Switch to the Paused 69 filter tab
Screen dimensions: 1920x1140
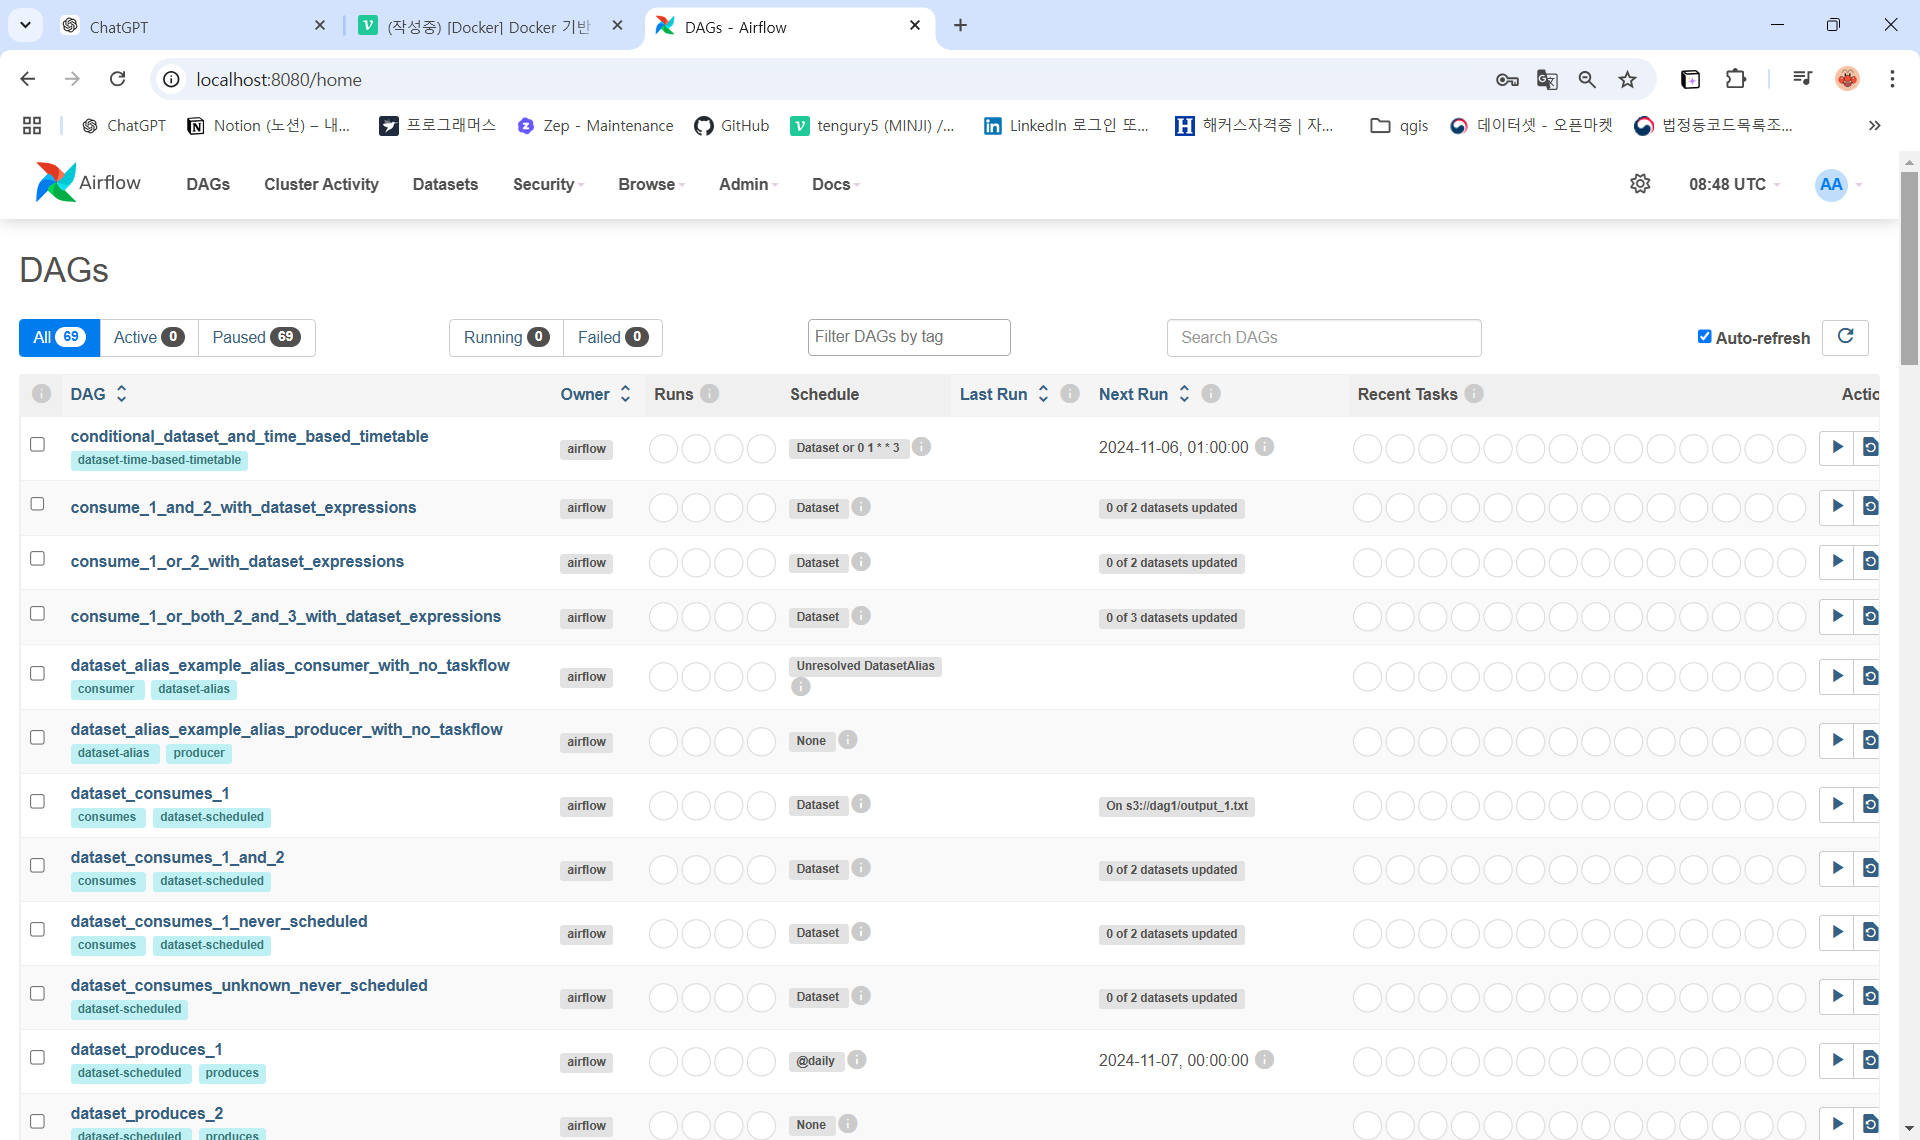[256, 337]
